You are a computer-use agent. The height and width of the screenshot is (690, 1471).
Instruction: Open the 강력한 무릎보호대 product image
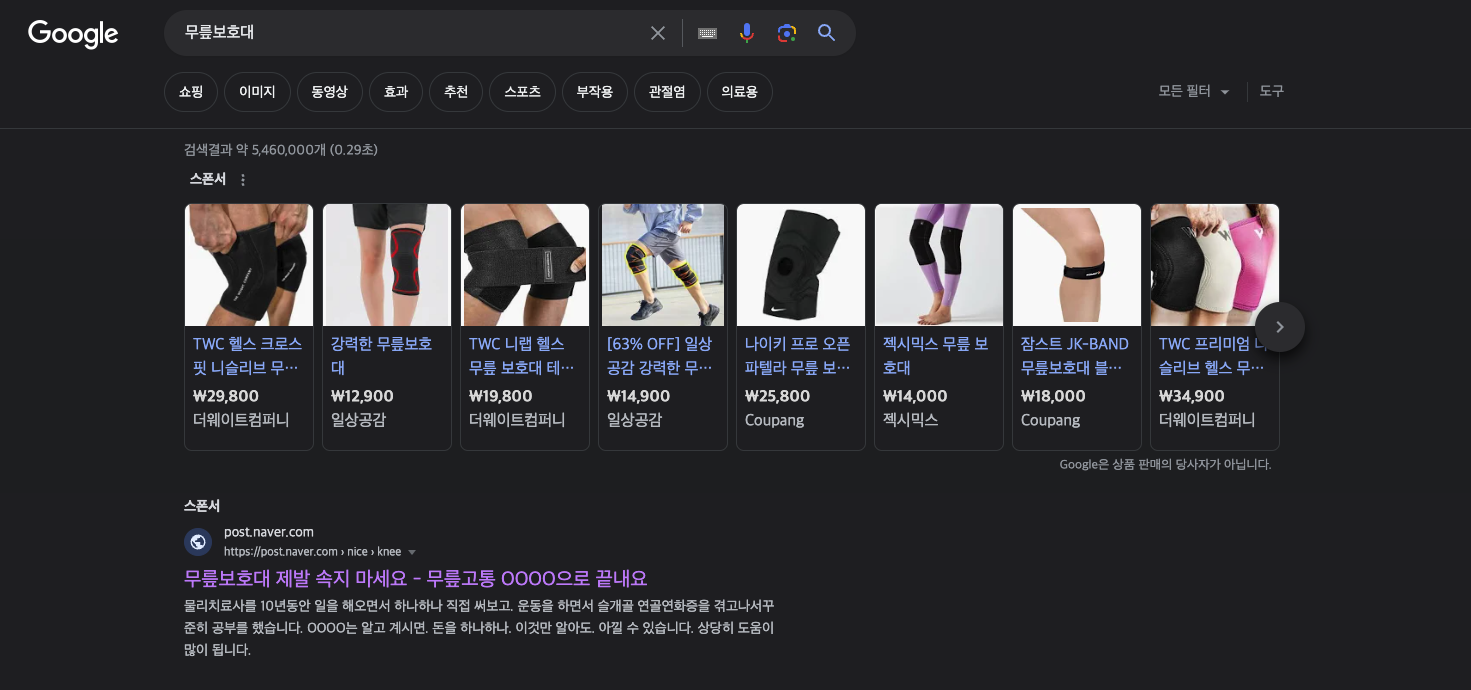pos(387,265)
